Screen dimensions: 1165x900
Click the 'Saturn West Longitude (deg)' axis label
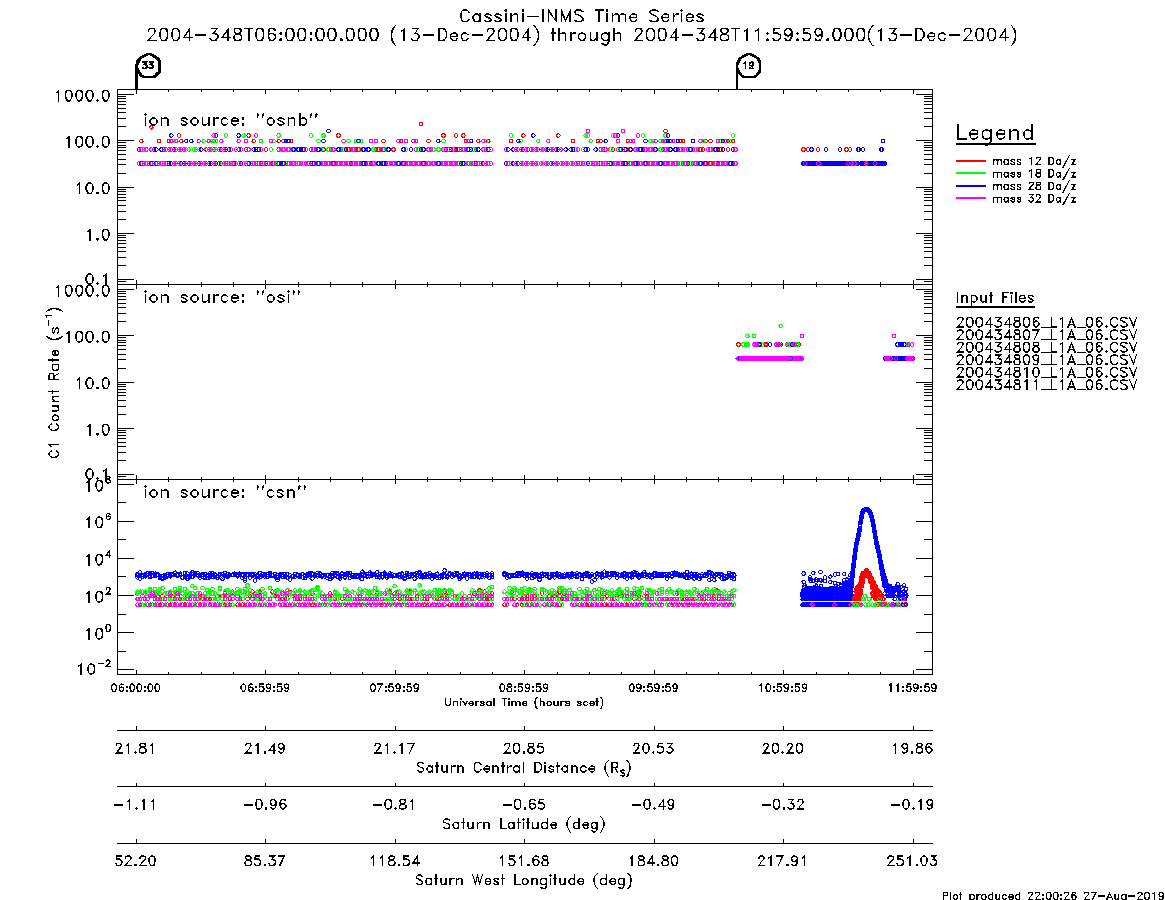pos(524,881)
